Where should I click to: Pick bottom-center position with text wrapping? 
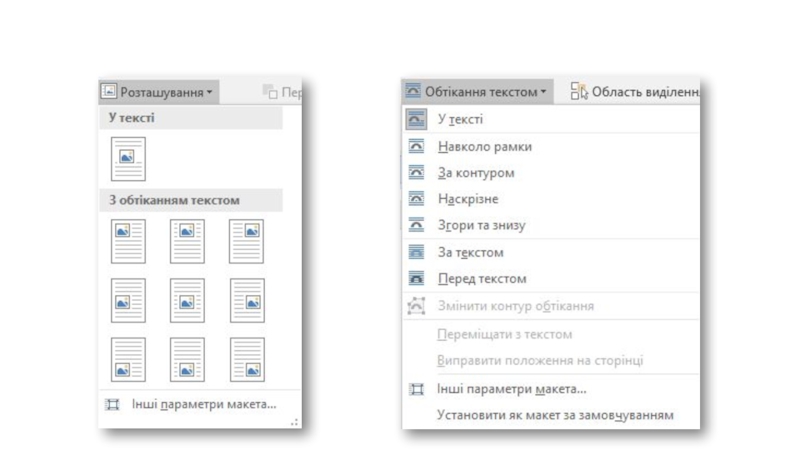187,359
